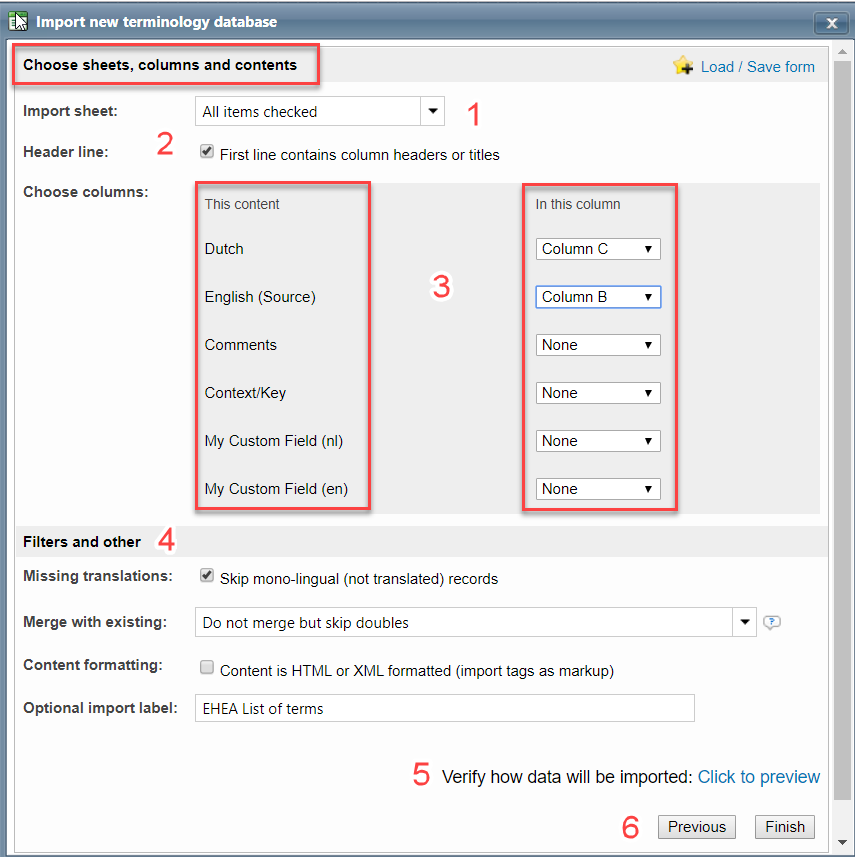
Task: Expand My Custom Field (en) dropdown
Action: (598, 489)
